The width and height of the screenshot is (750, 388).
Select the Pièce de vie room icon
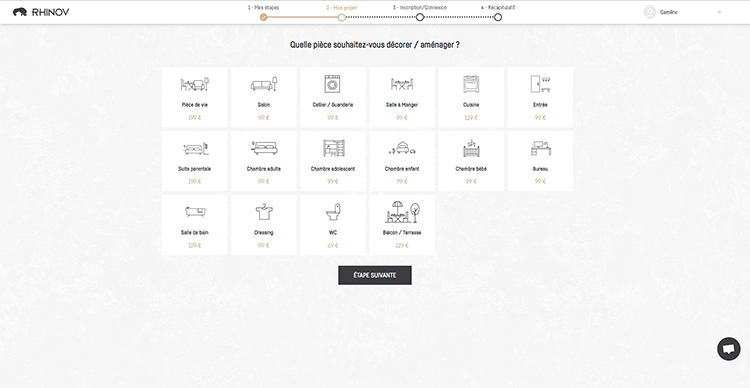point(195,84)
